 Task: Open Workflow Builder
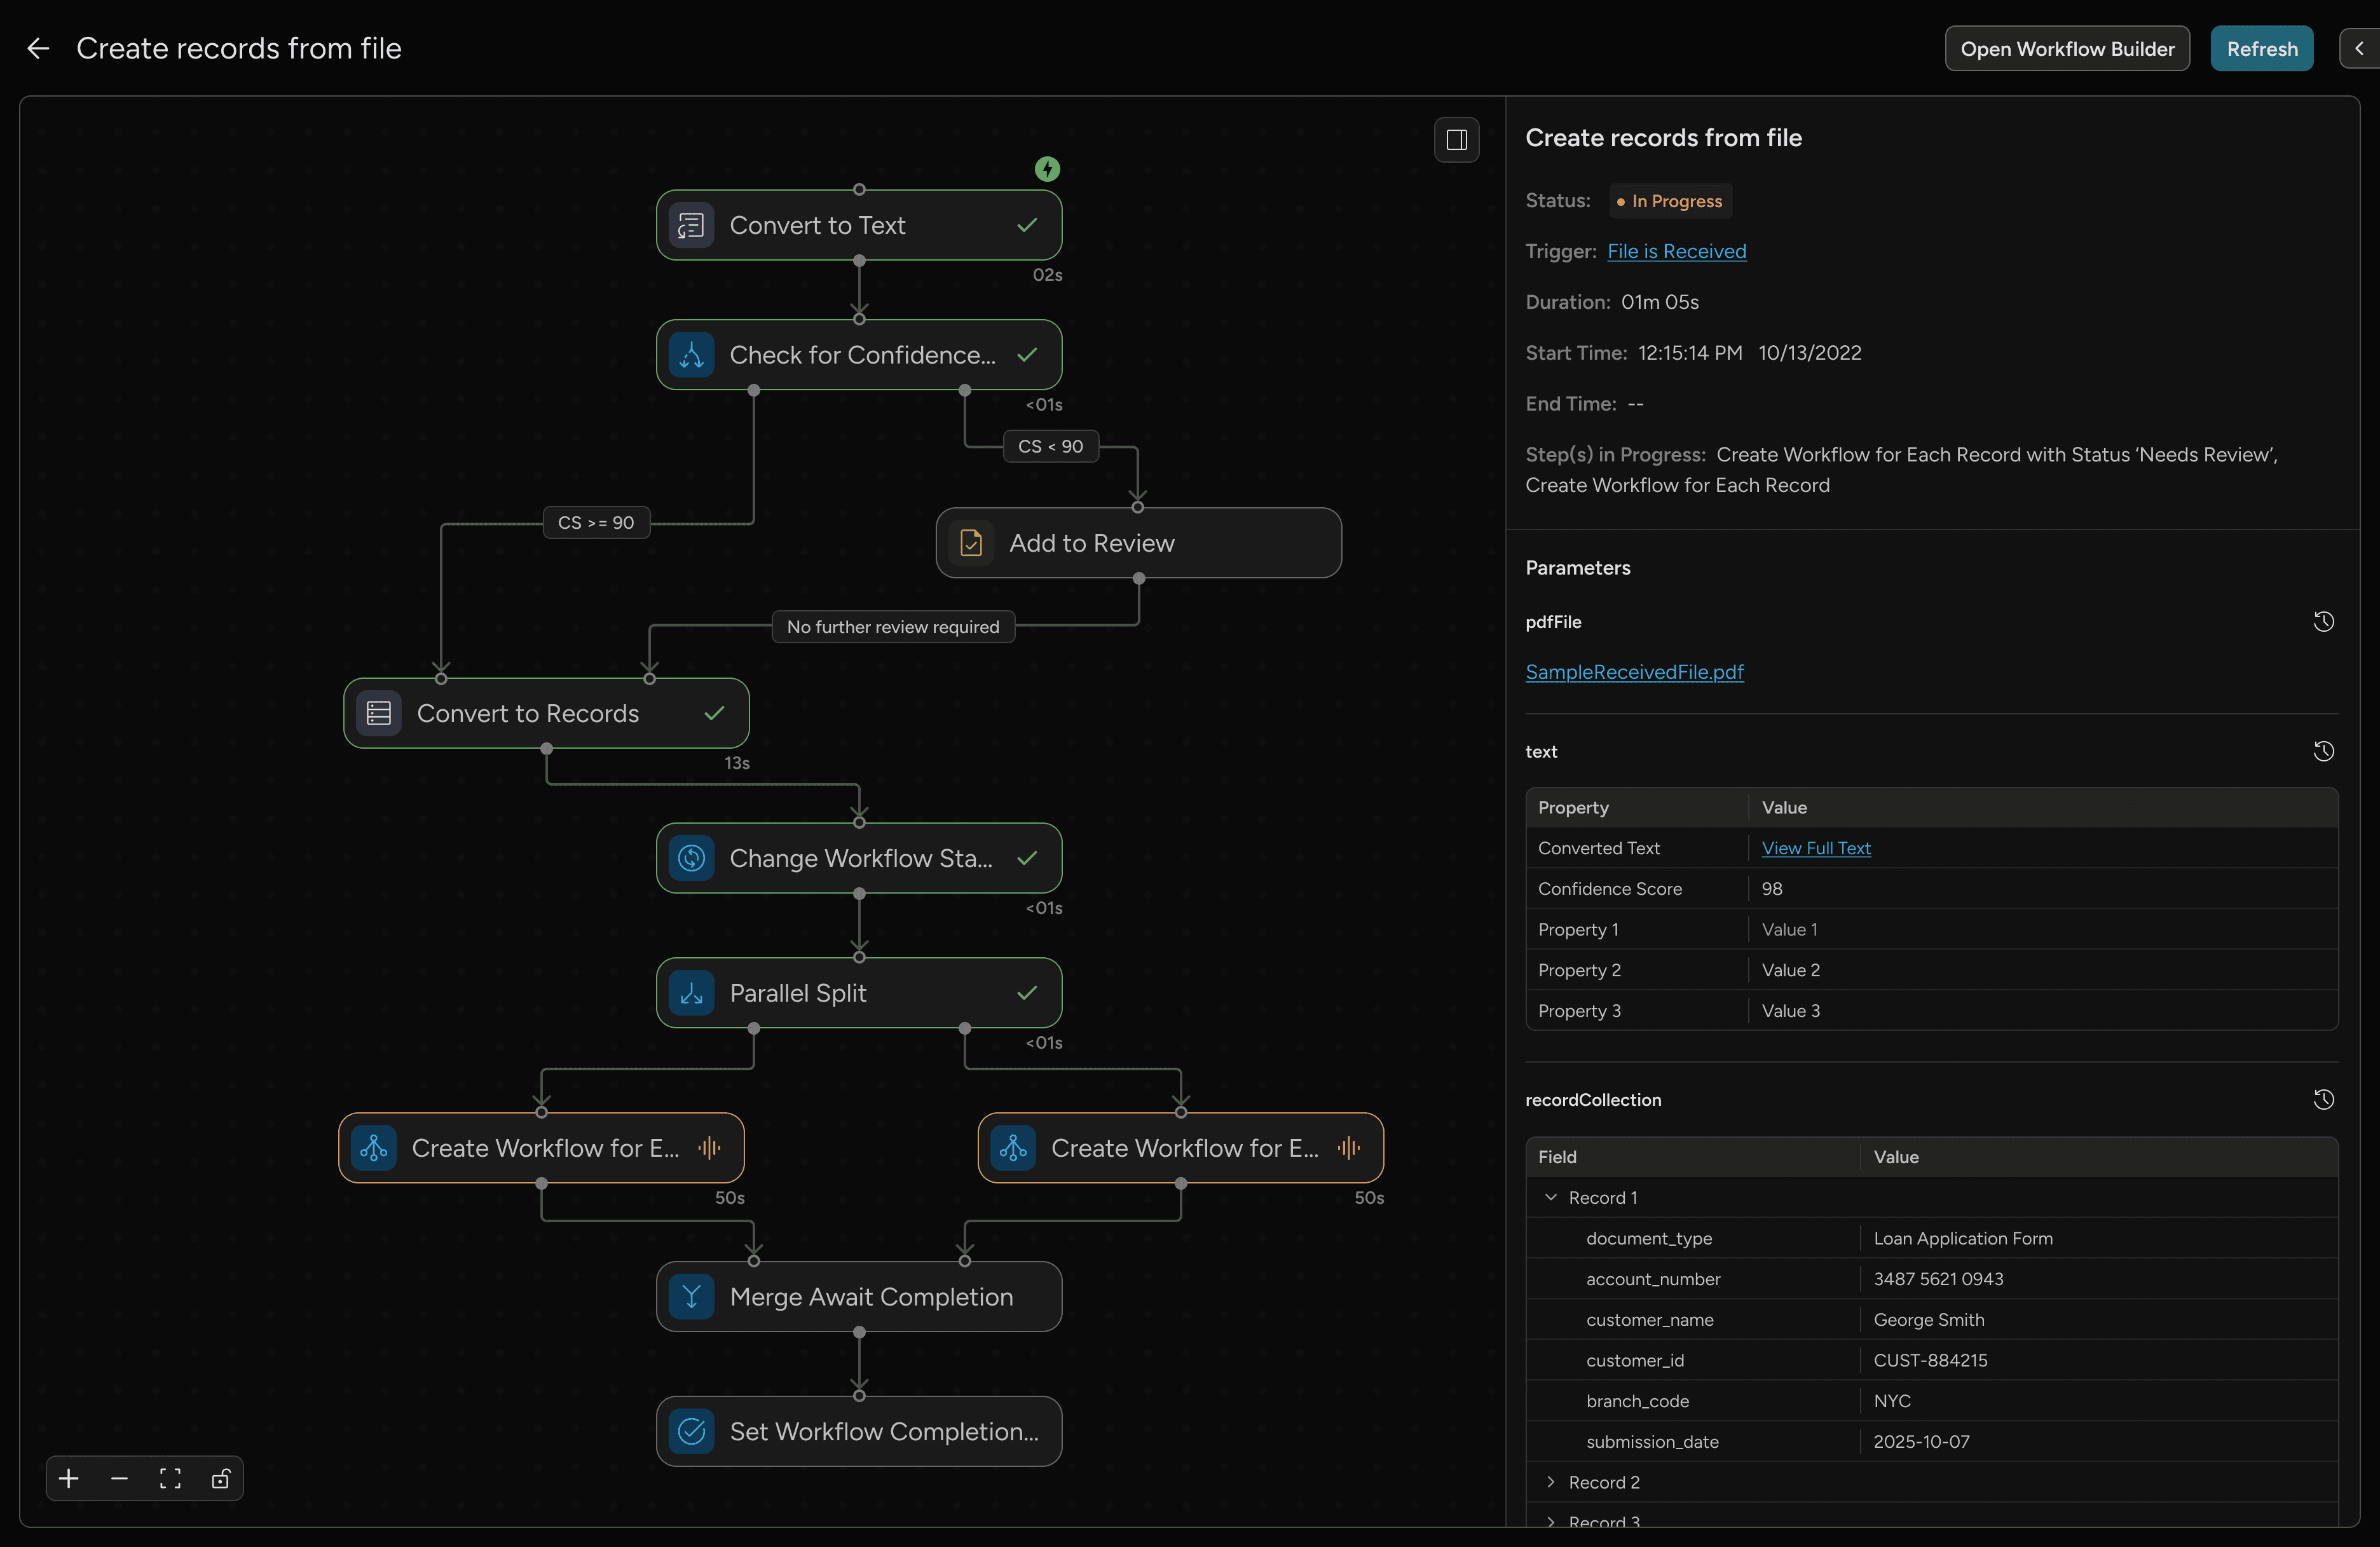click(2067, 48)
